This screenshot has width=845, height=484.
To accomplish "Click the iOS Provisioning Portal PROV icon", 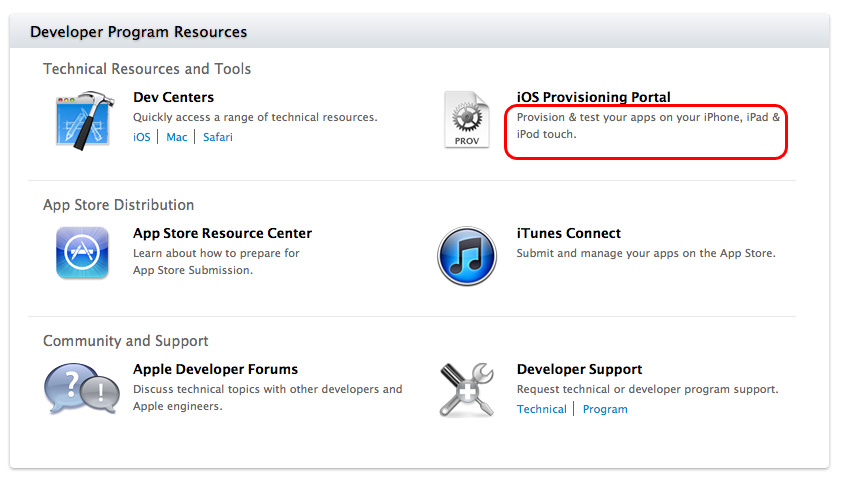I will point(467,120).
